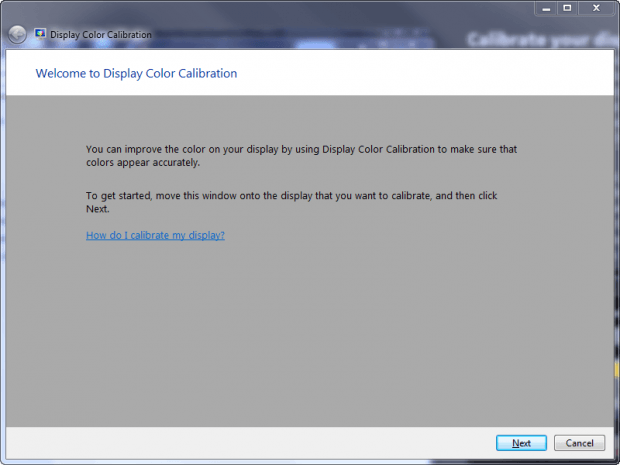
Task: Click the empty gray area below the help link
Action: (310, 332)
